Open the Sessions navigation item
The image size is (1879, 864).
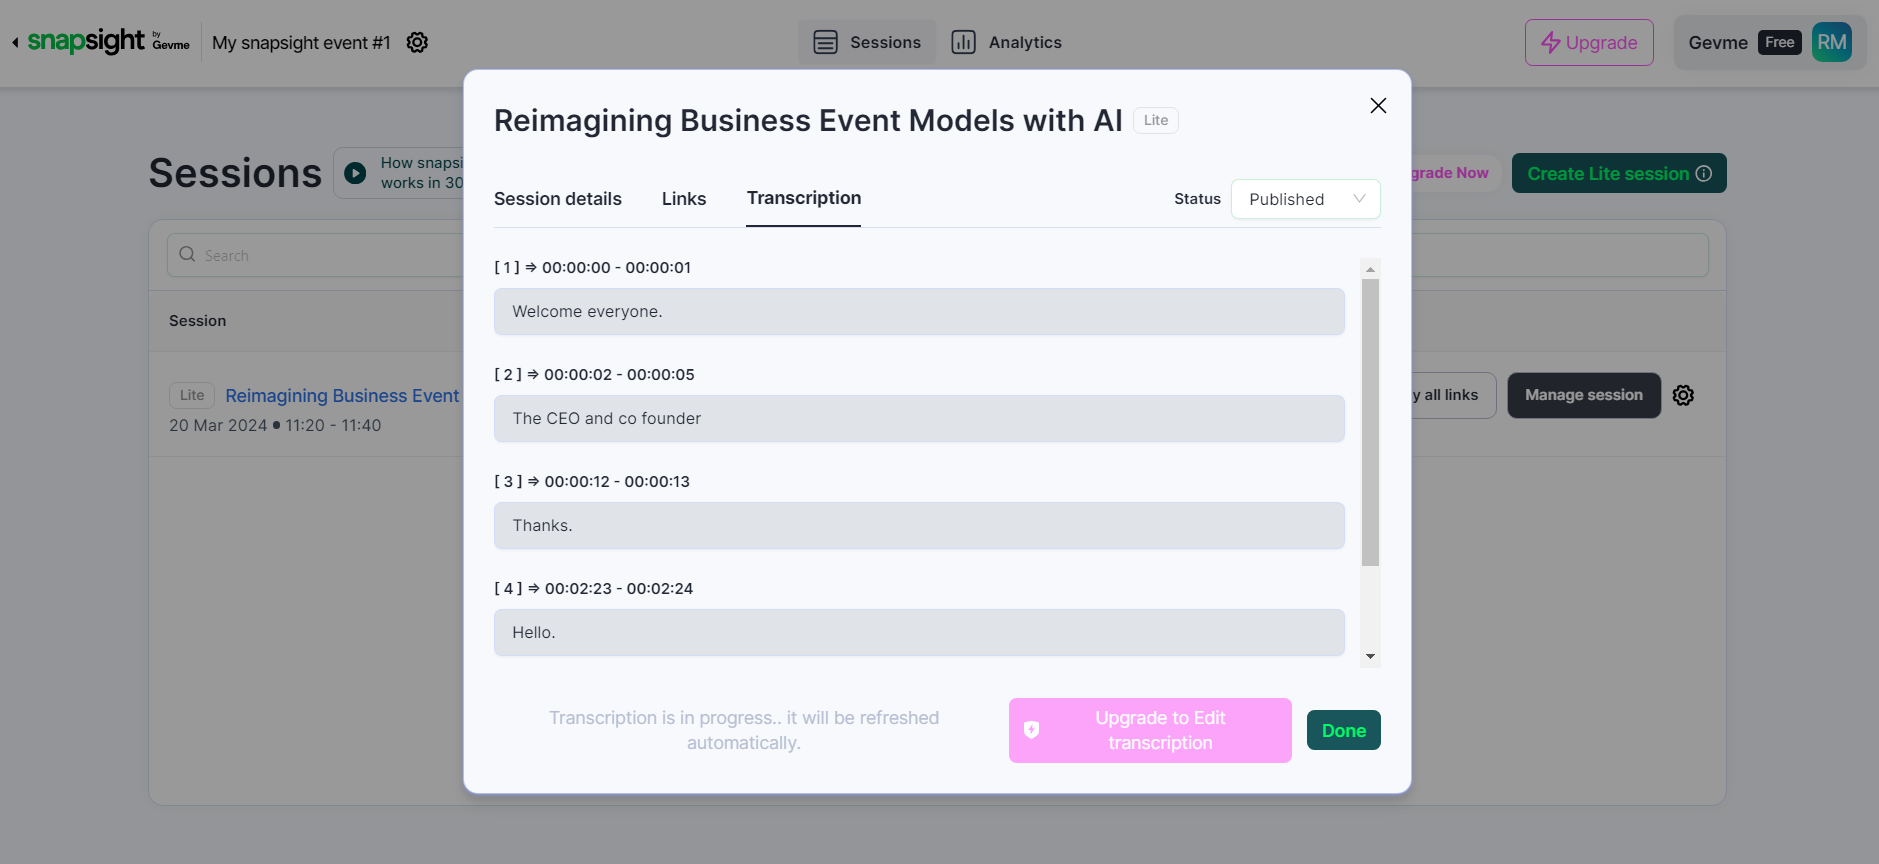pyautogui.click(x=867, y=43)
